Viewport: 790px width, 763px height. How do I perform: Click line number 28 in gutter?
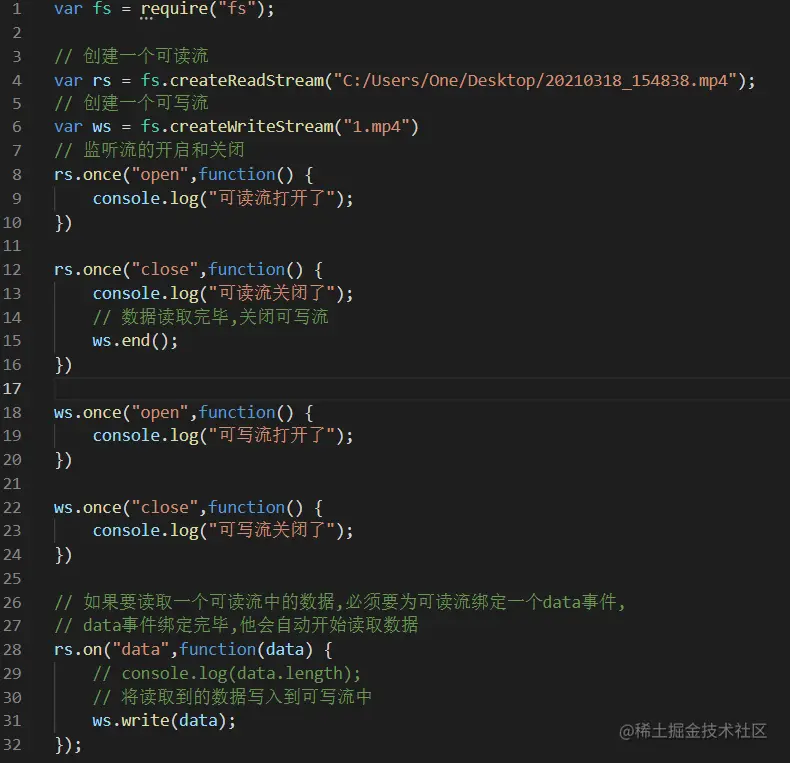click(x=12, y=650)
